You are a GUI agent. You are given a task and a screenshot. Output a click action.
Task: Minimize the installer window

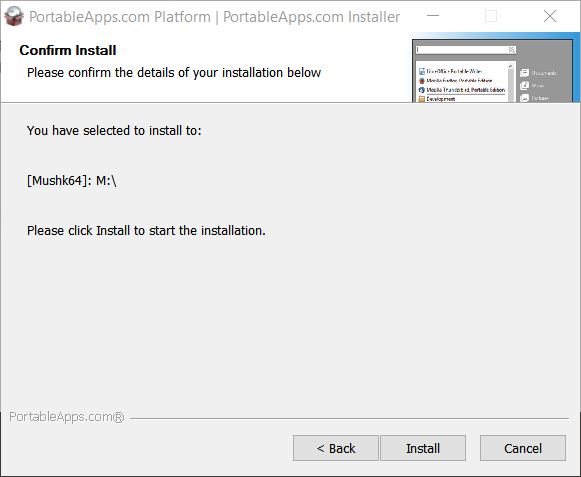coord(433,16)
